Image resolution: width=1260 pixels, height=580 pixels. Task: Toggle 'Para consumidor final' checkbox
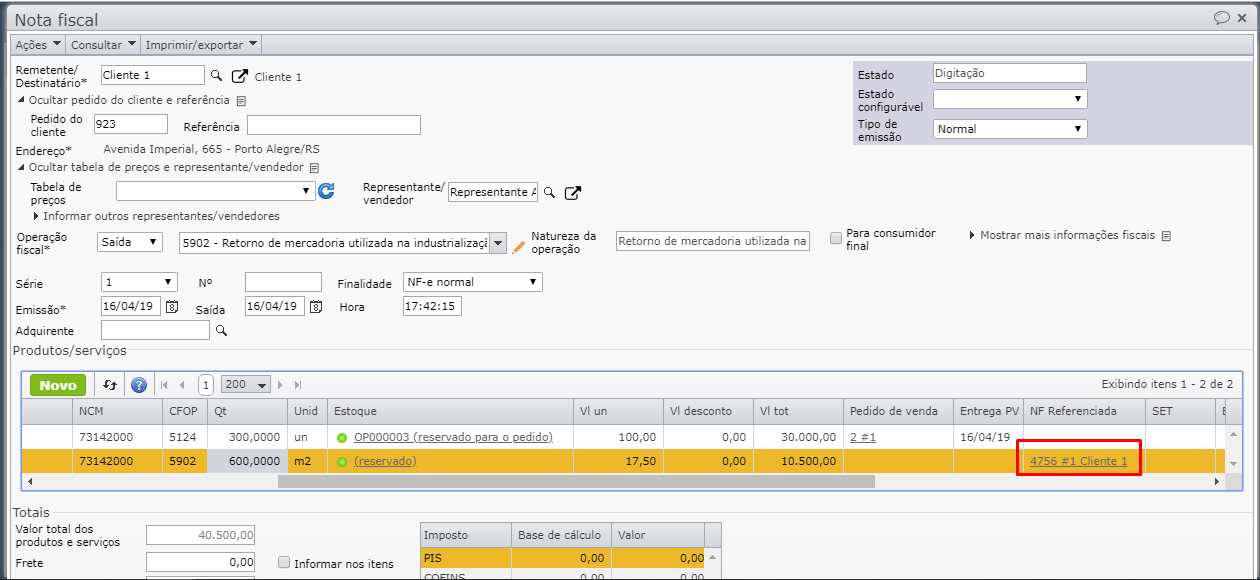pos(836,238)
